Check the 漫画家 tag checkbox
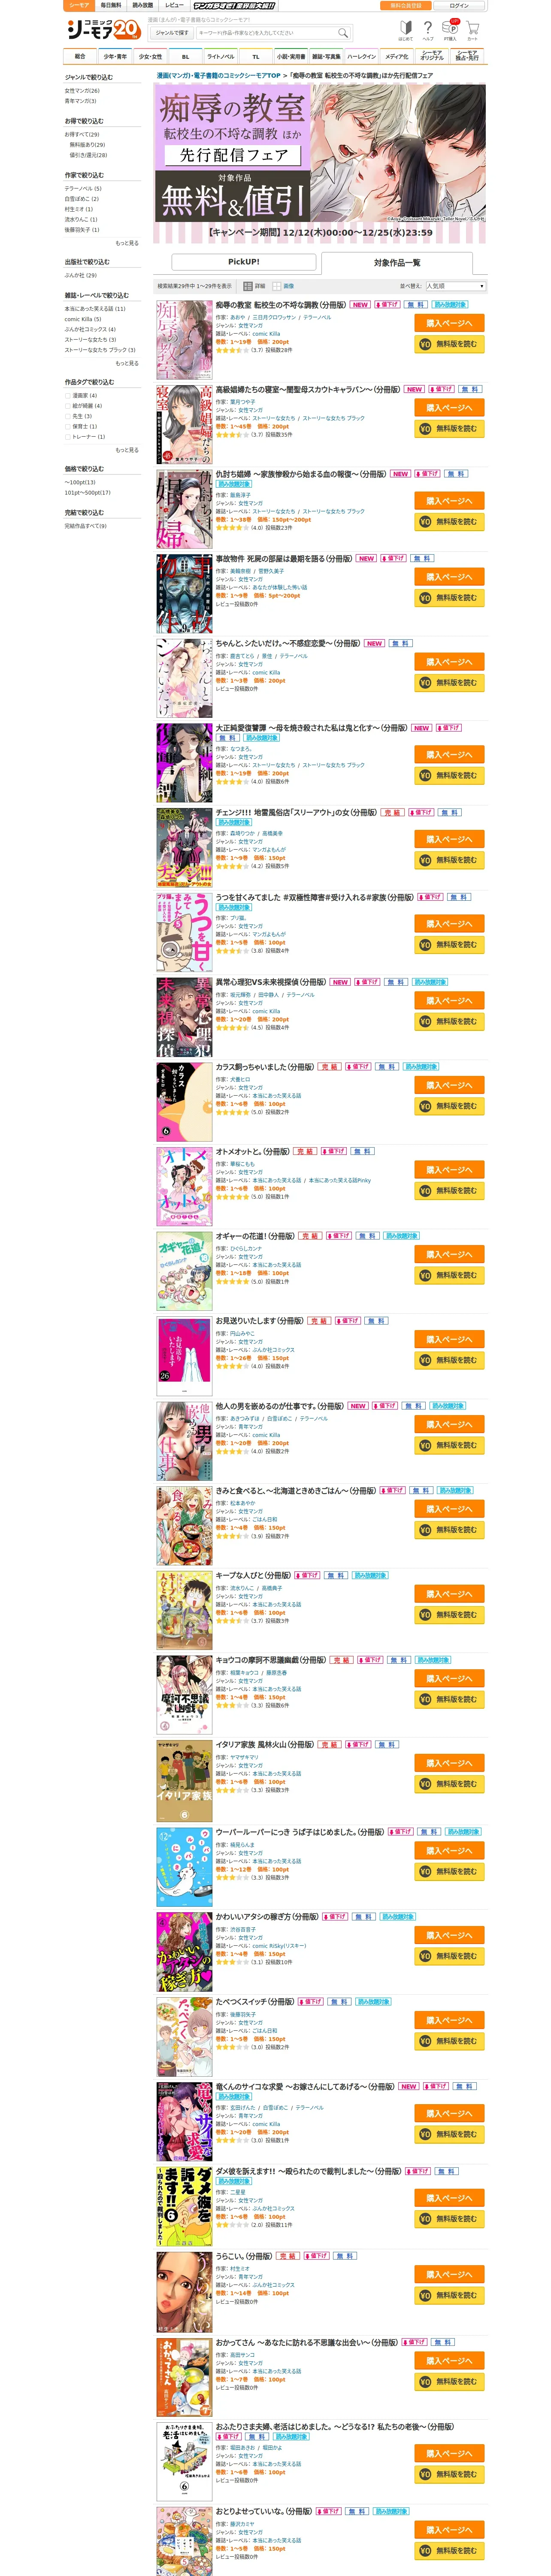551x2576 pixels. (68, 395)
